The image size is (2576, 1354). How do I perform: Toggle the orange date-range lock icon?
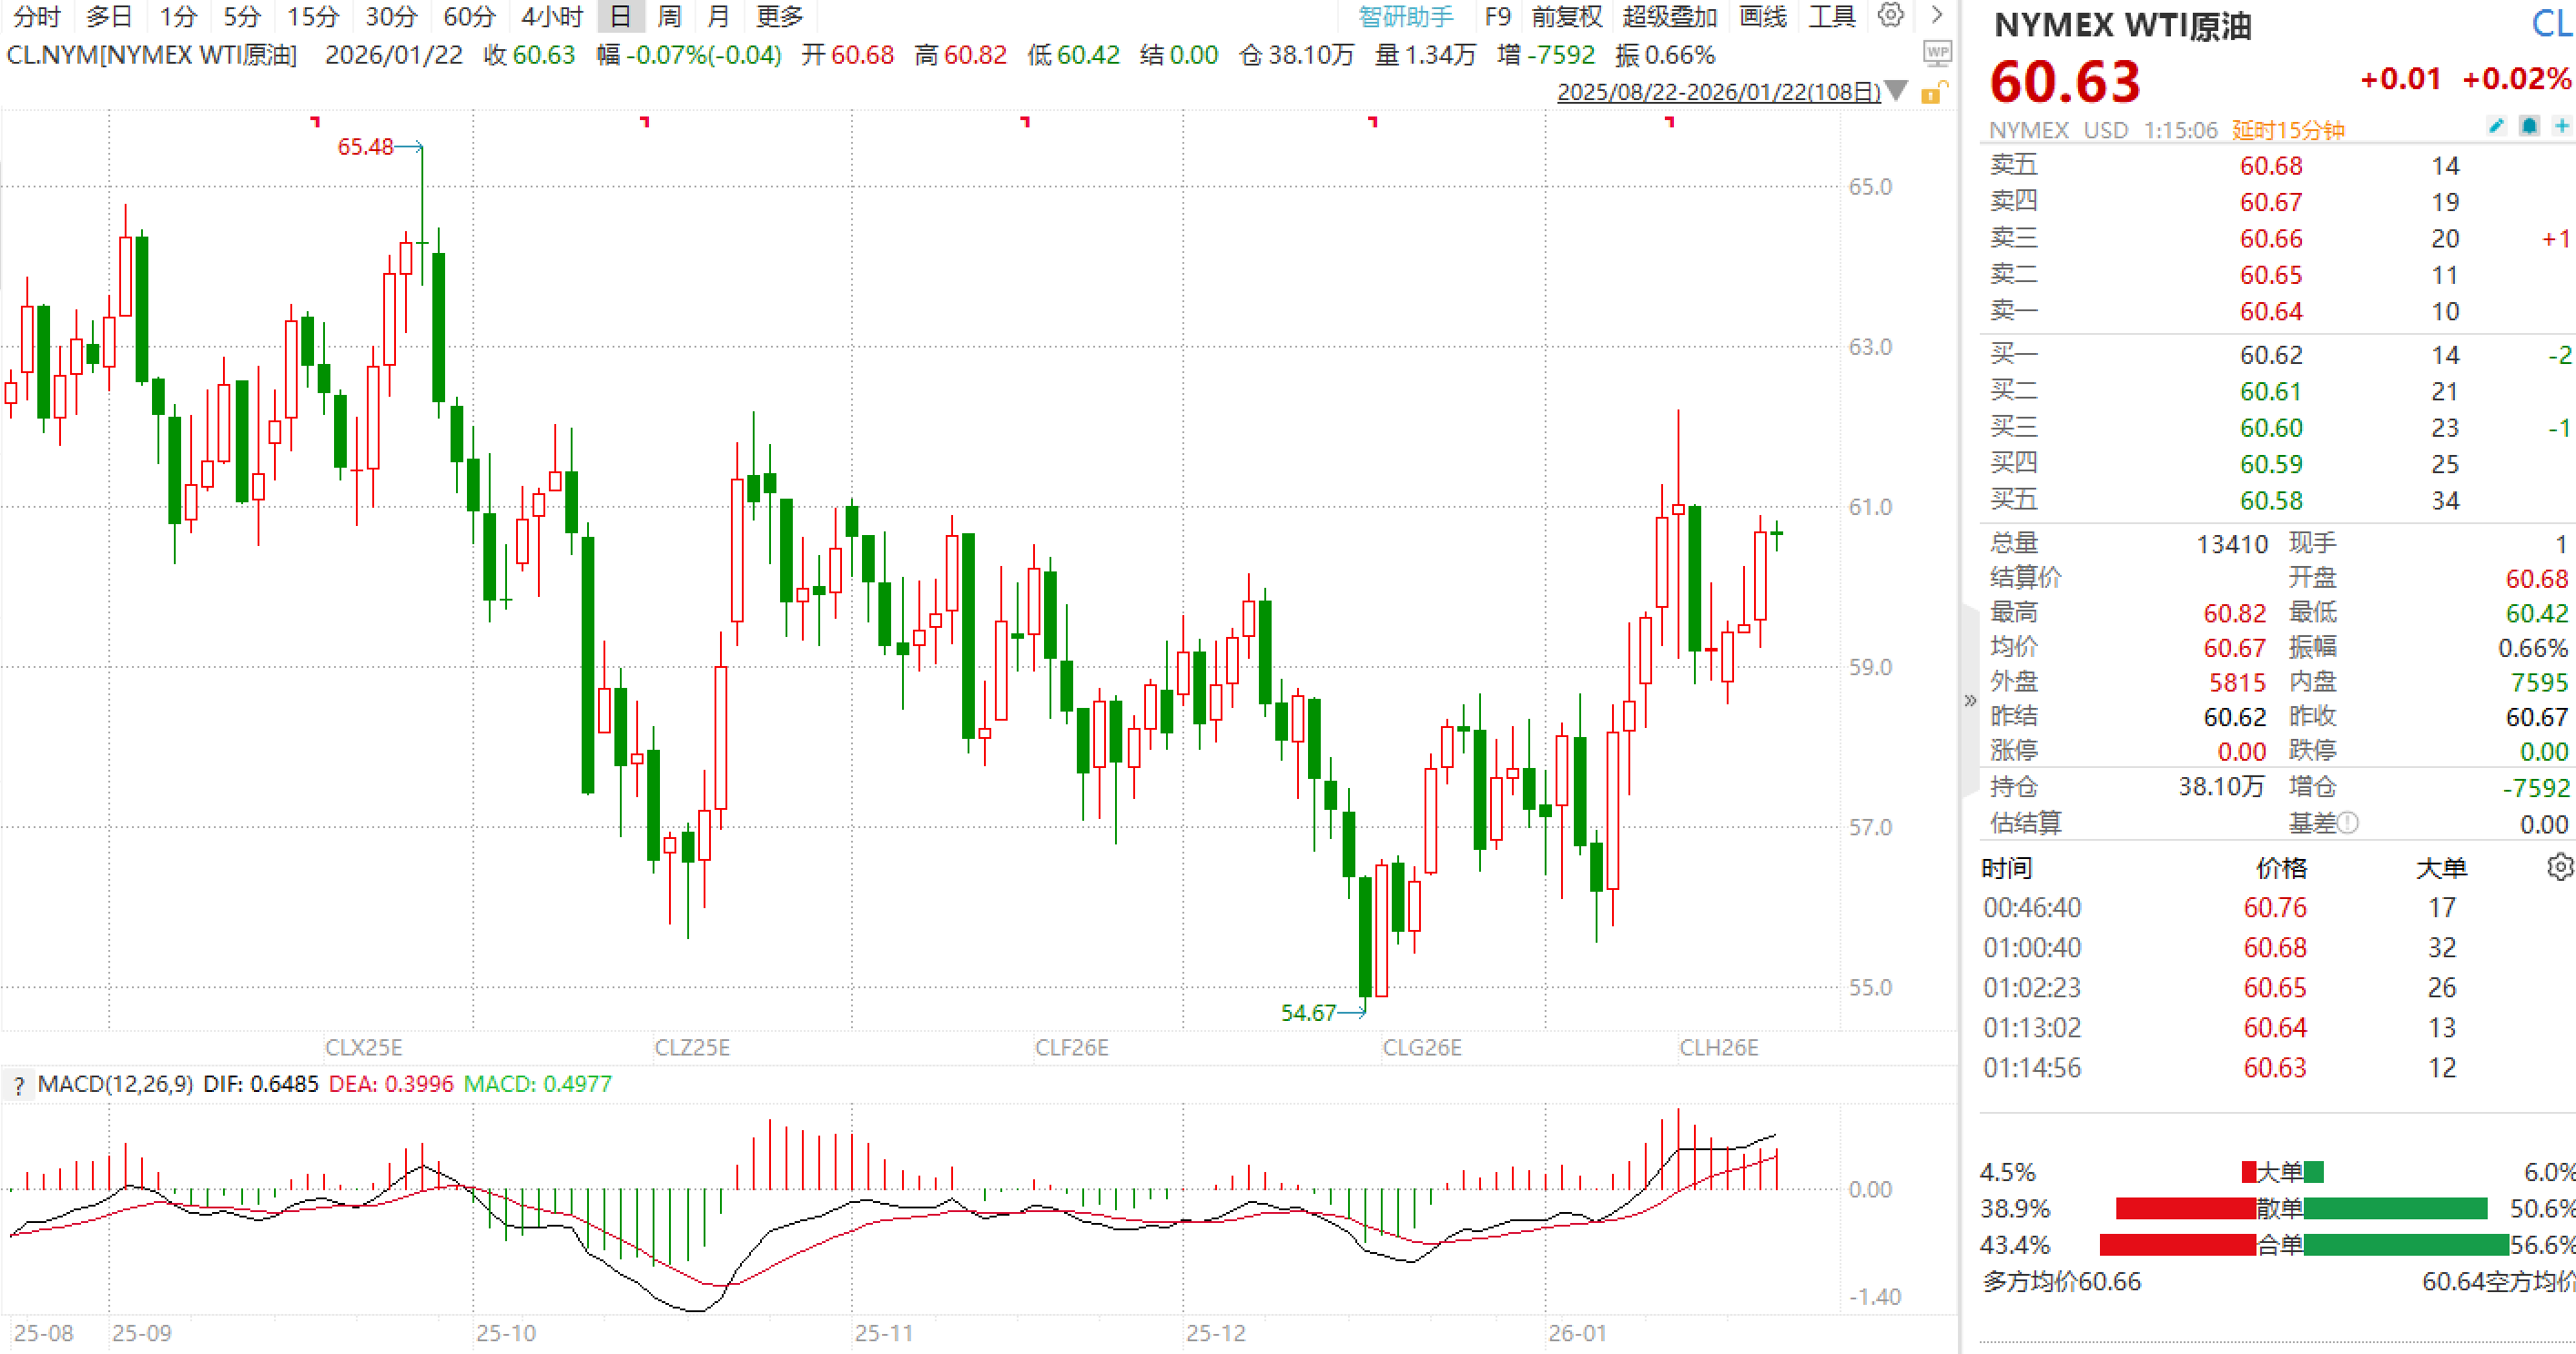(1933, 93)
